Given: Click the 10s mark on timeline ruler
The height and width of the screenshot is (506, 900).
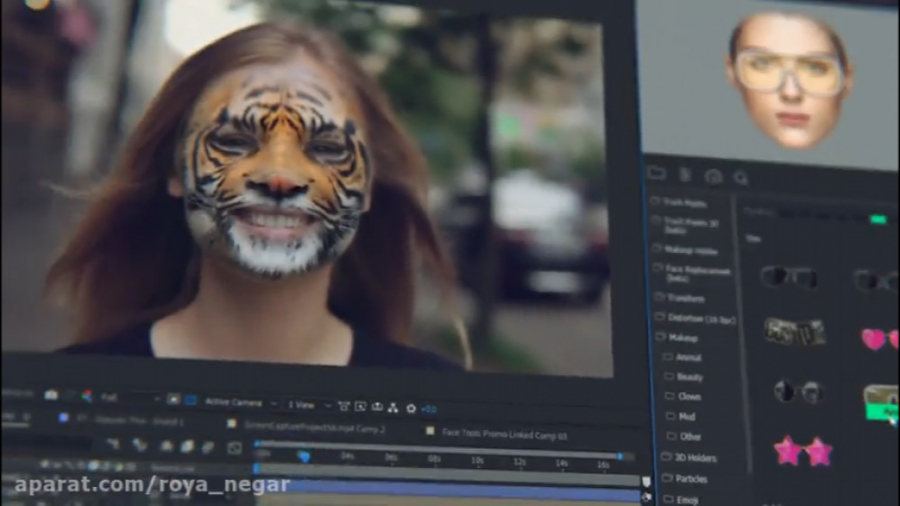Looking at the screenshot, I should pyautogui.click(x=477, y=461).
